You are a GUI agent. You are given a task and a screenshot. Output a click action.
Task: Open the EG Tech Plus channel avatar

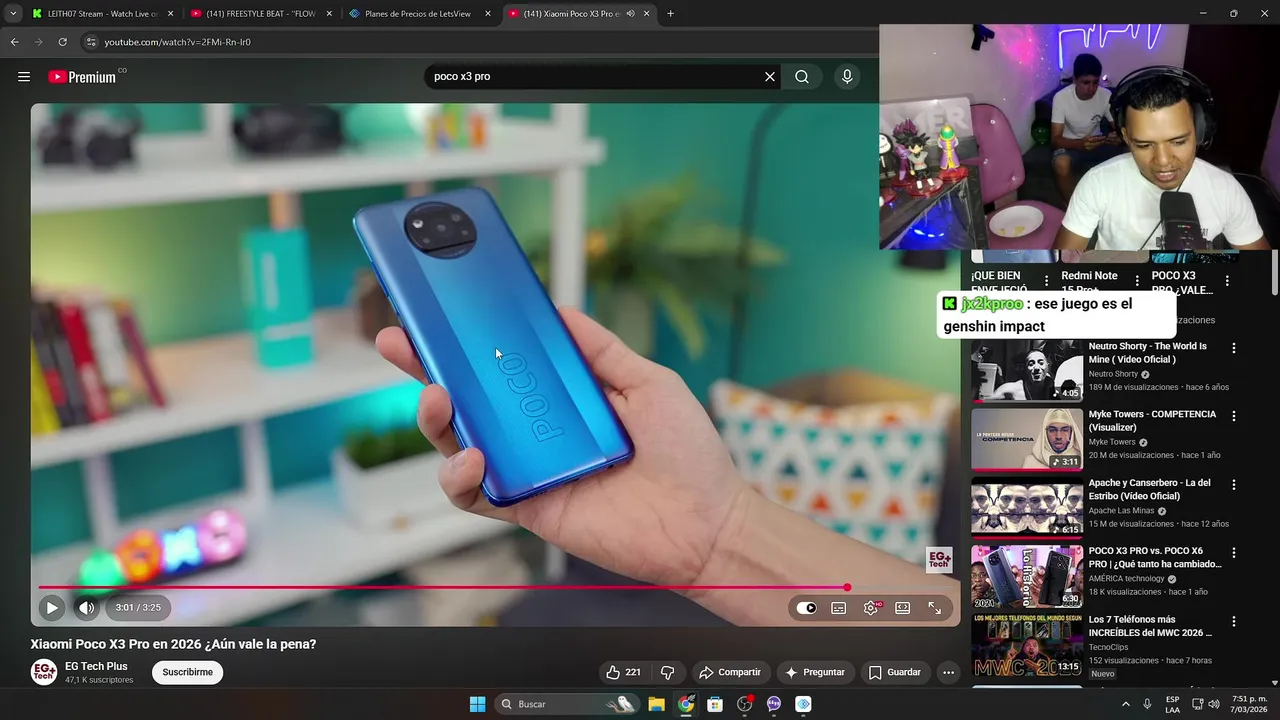coord(44,672)
